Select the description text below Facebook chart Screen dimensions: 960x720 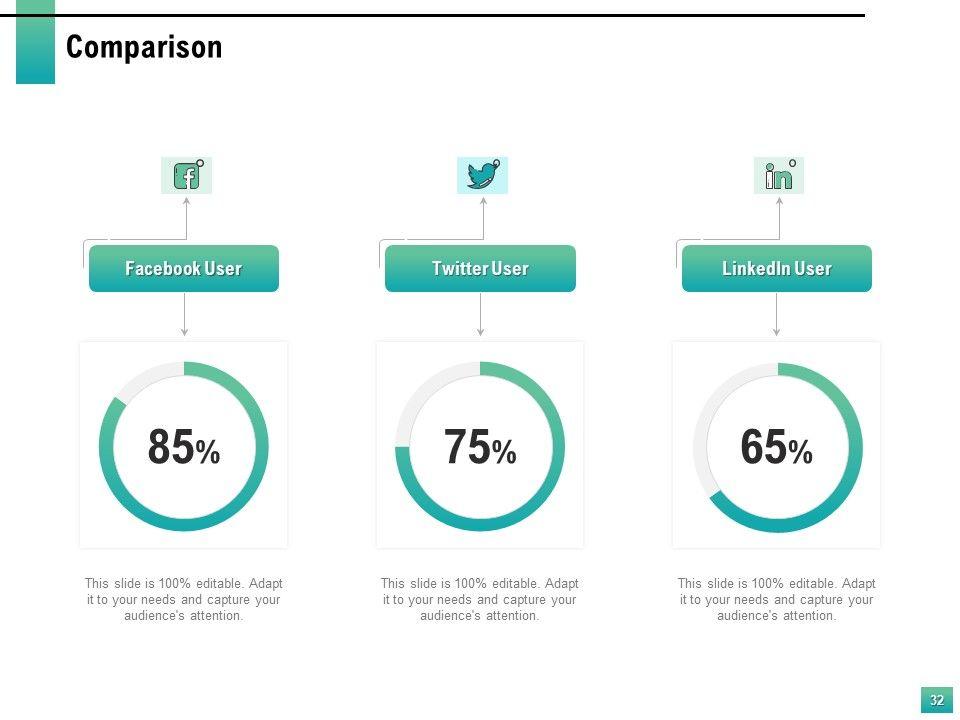click(x=183, y=599)
